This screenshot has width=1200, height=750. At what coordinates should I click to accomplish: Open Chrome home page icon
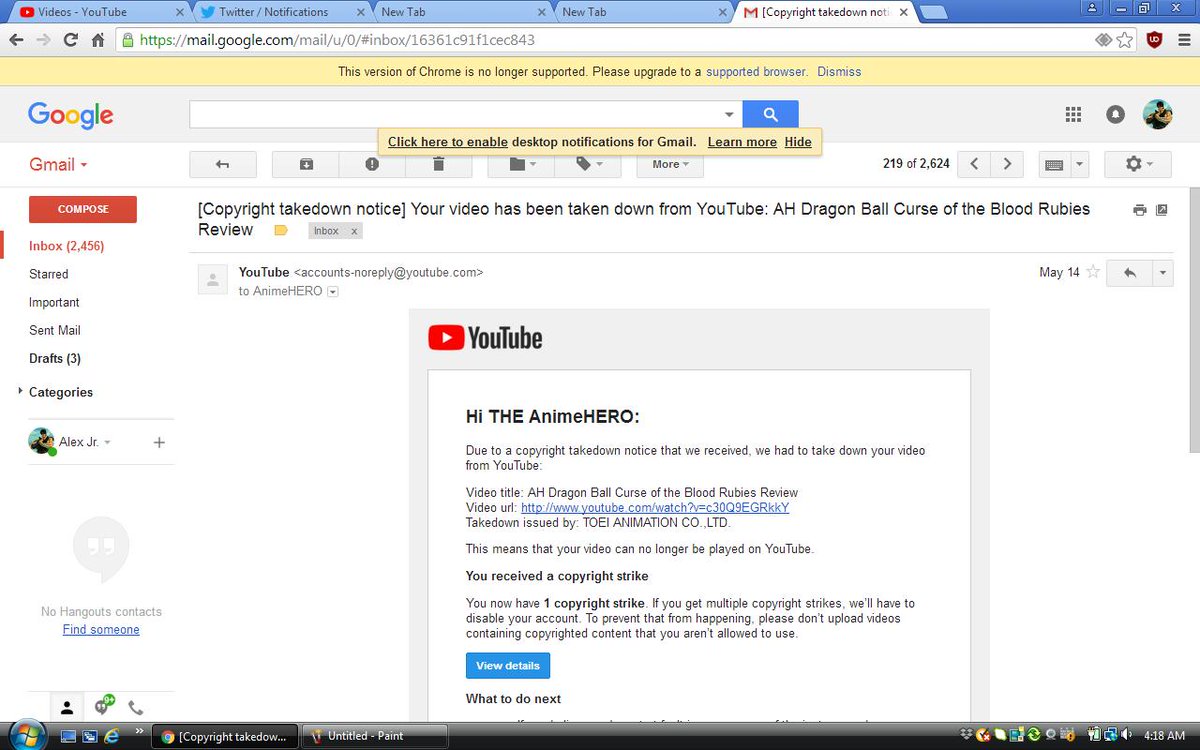coord(97,41)
